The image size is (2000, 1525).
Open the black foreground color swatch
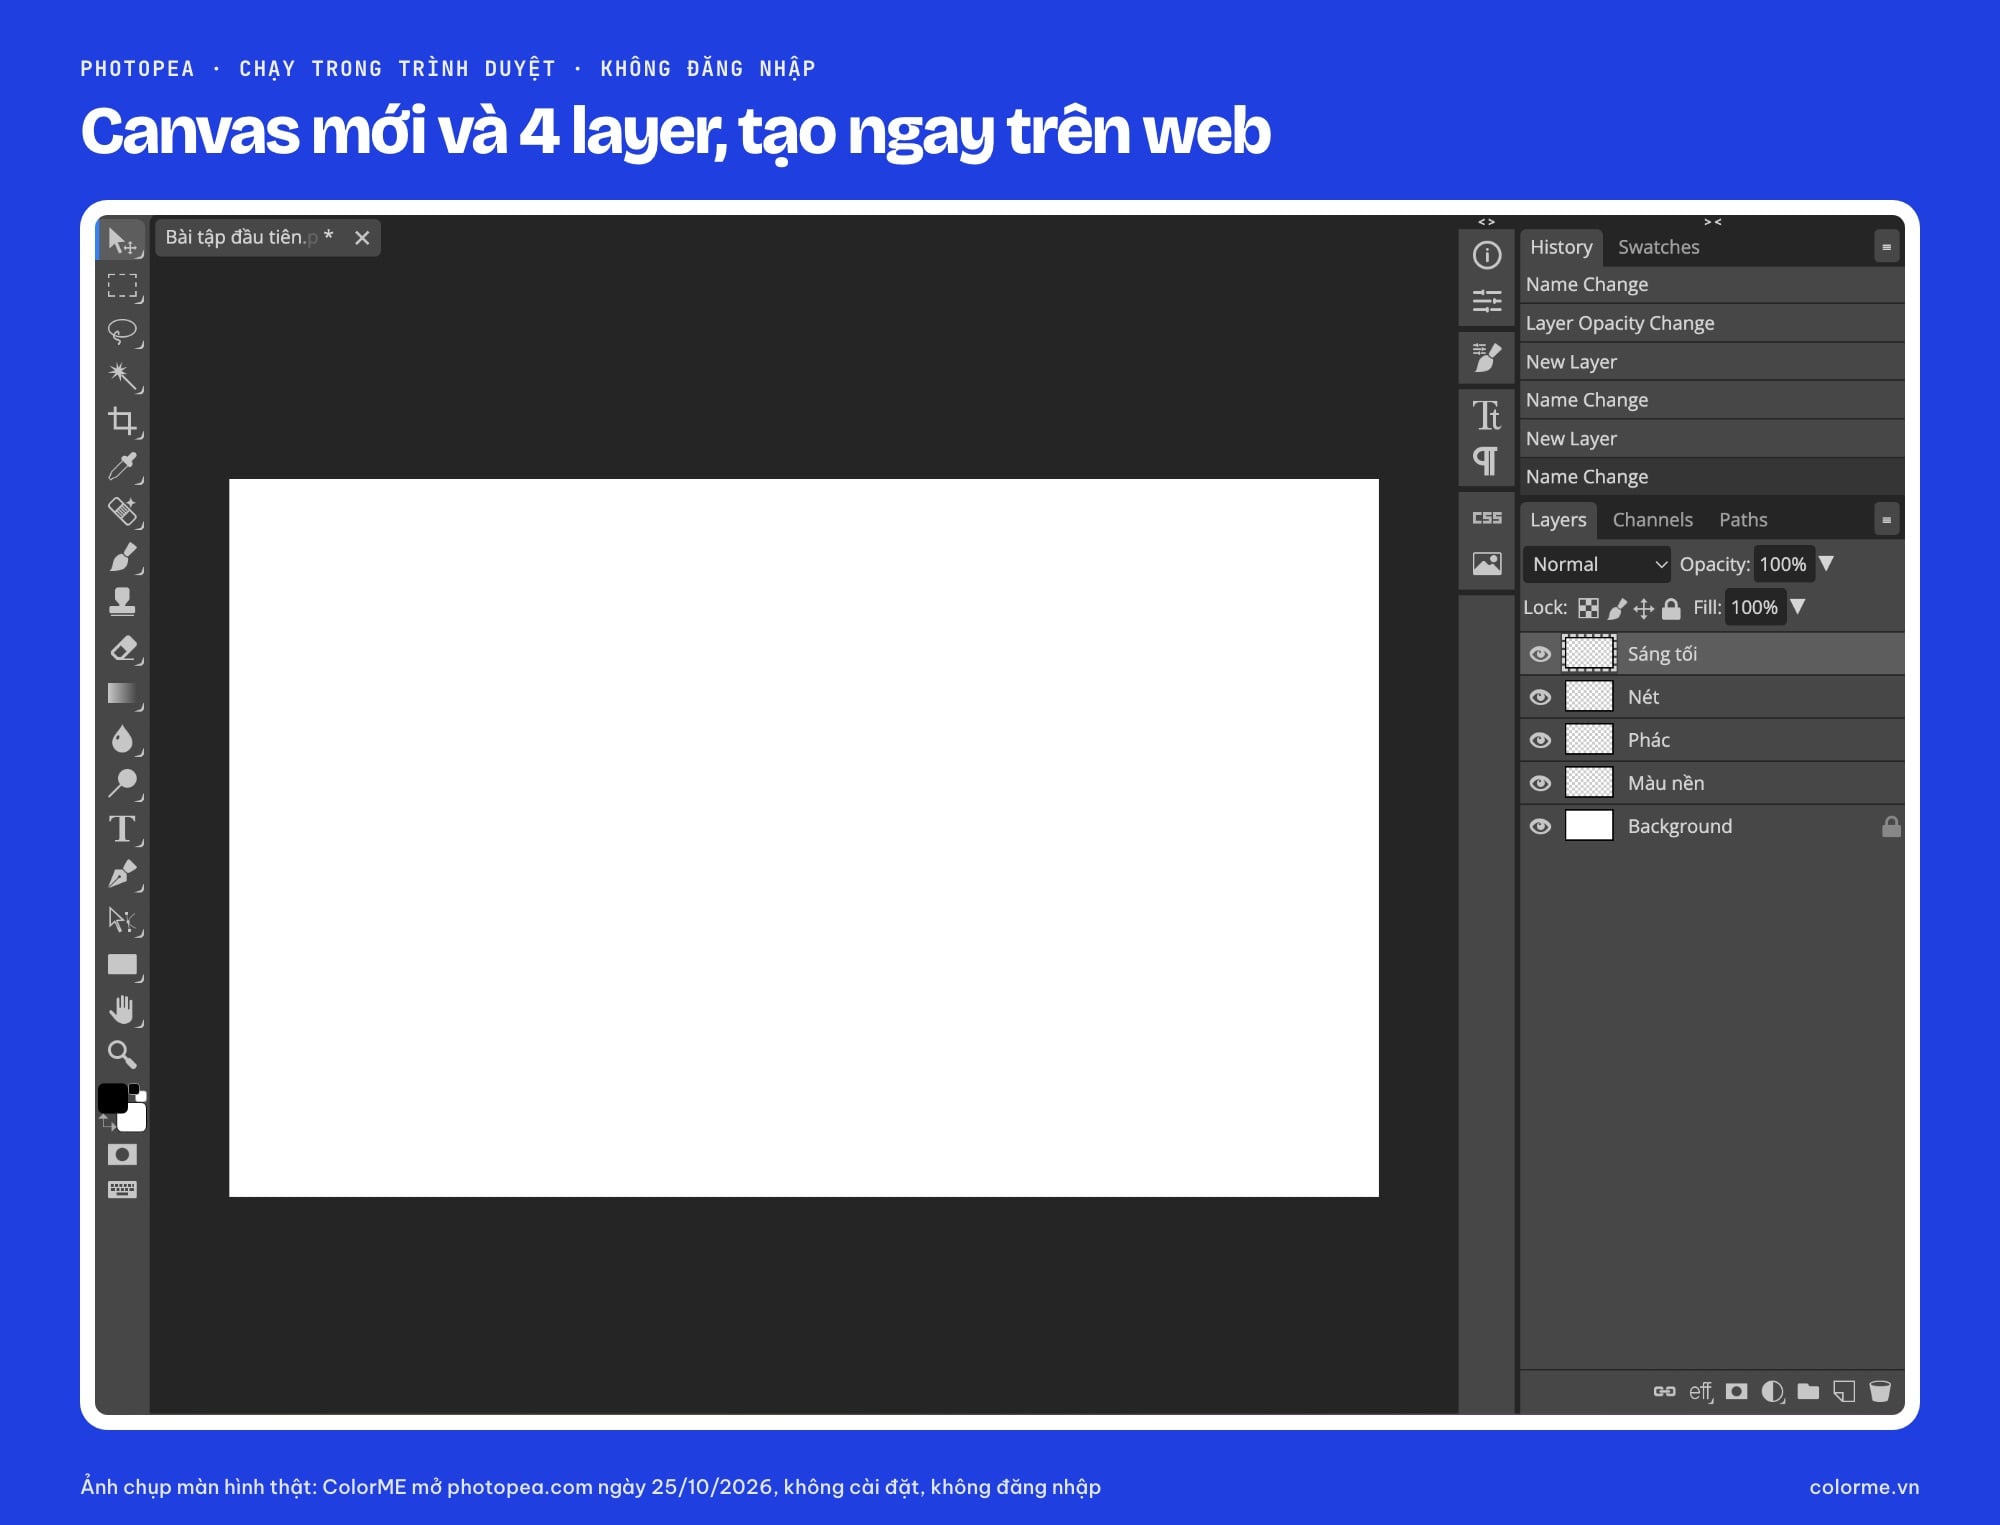coord(112,1098)
